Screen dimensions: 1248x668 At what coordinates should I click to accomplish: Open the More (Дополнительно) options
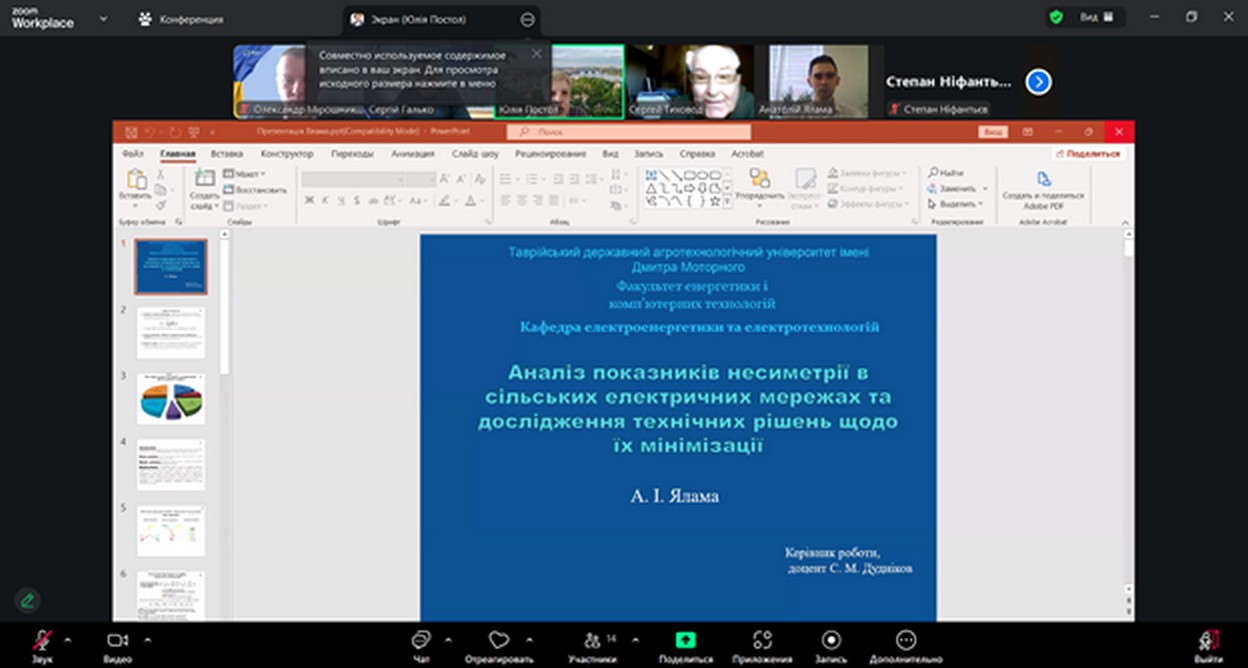click(905, 641)
